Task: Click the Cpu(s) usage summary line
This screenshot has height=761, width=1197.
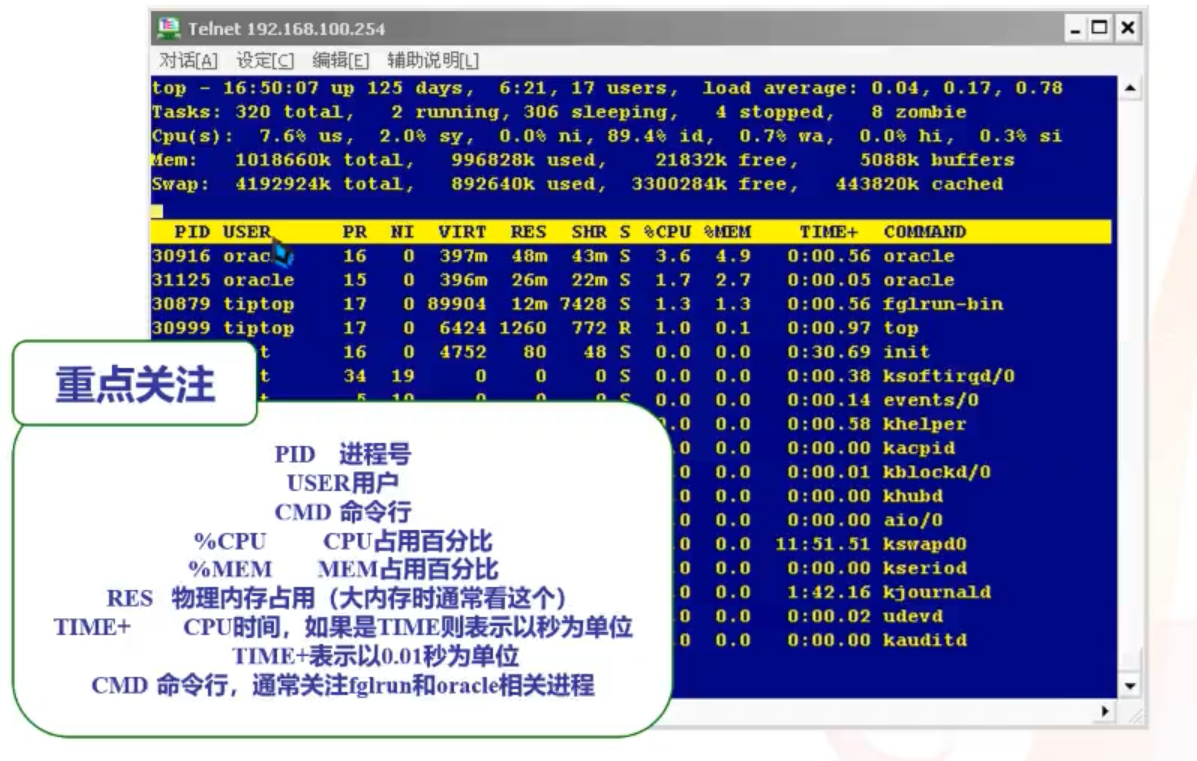Action: coord(607,136)
